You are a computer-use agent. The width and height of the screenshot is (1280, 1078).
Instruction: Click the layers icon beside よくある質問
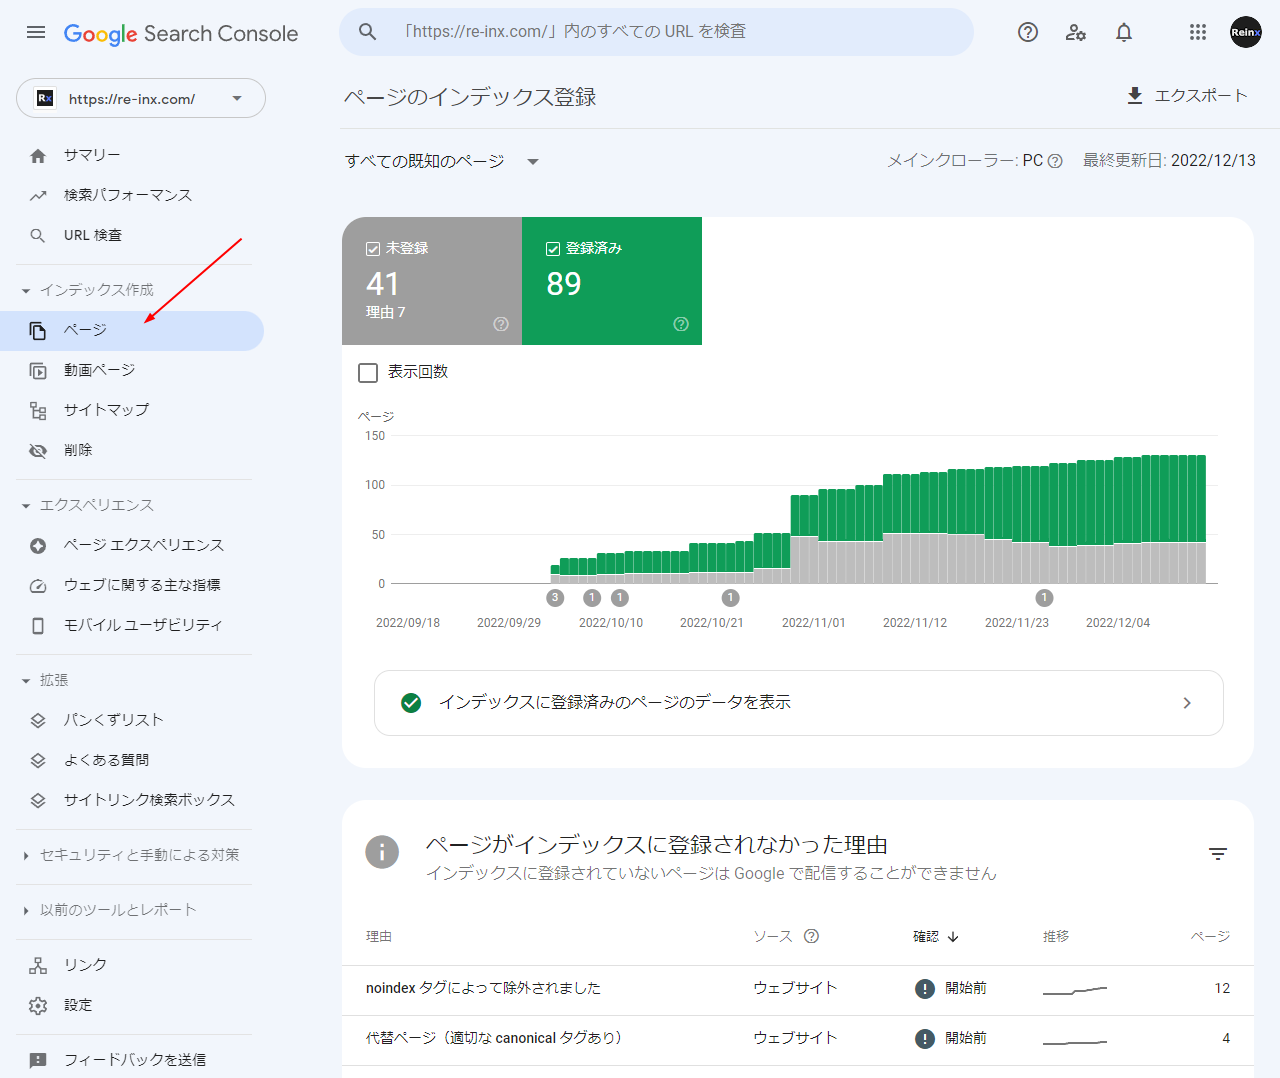click(38, 760)
